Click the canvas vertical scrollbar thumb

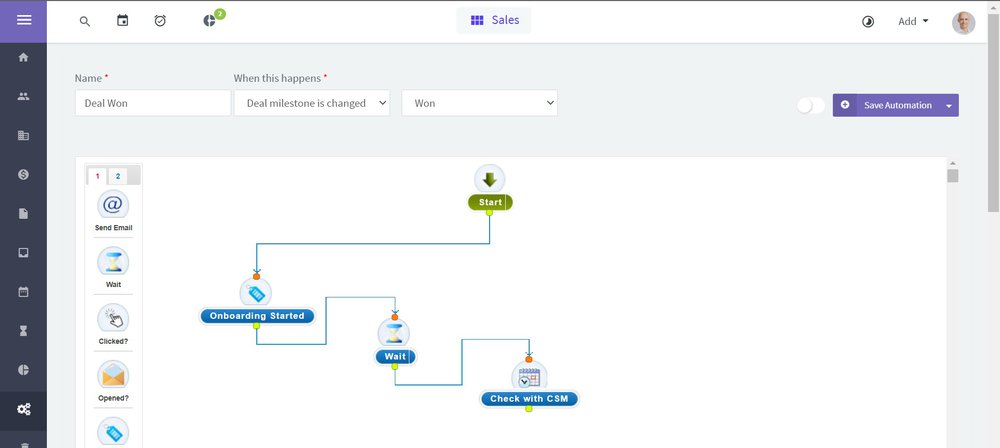(953, 175)
